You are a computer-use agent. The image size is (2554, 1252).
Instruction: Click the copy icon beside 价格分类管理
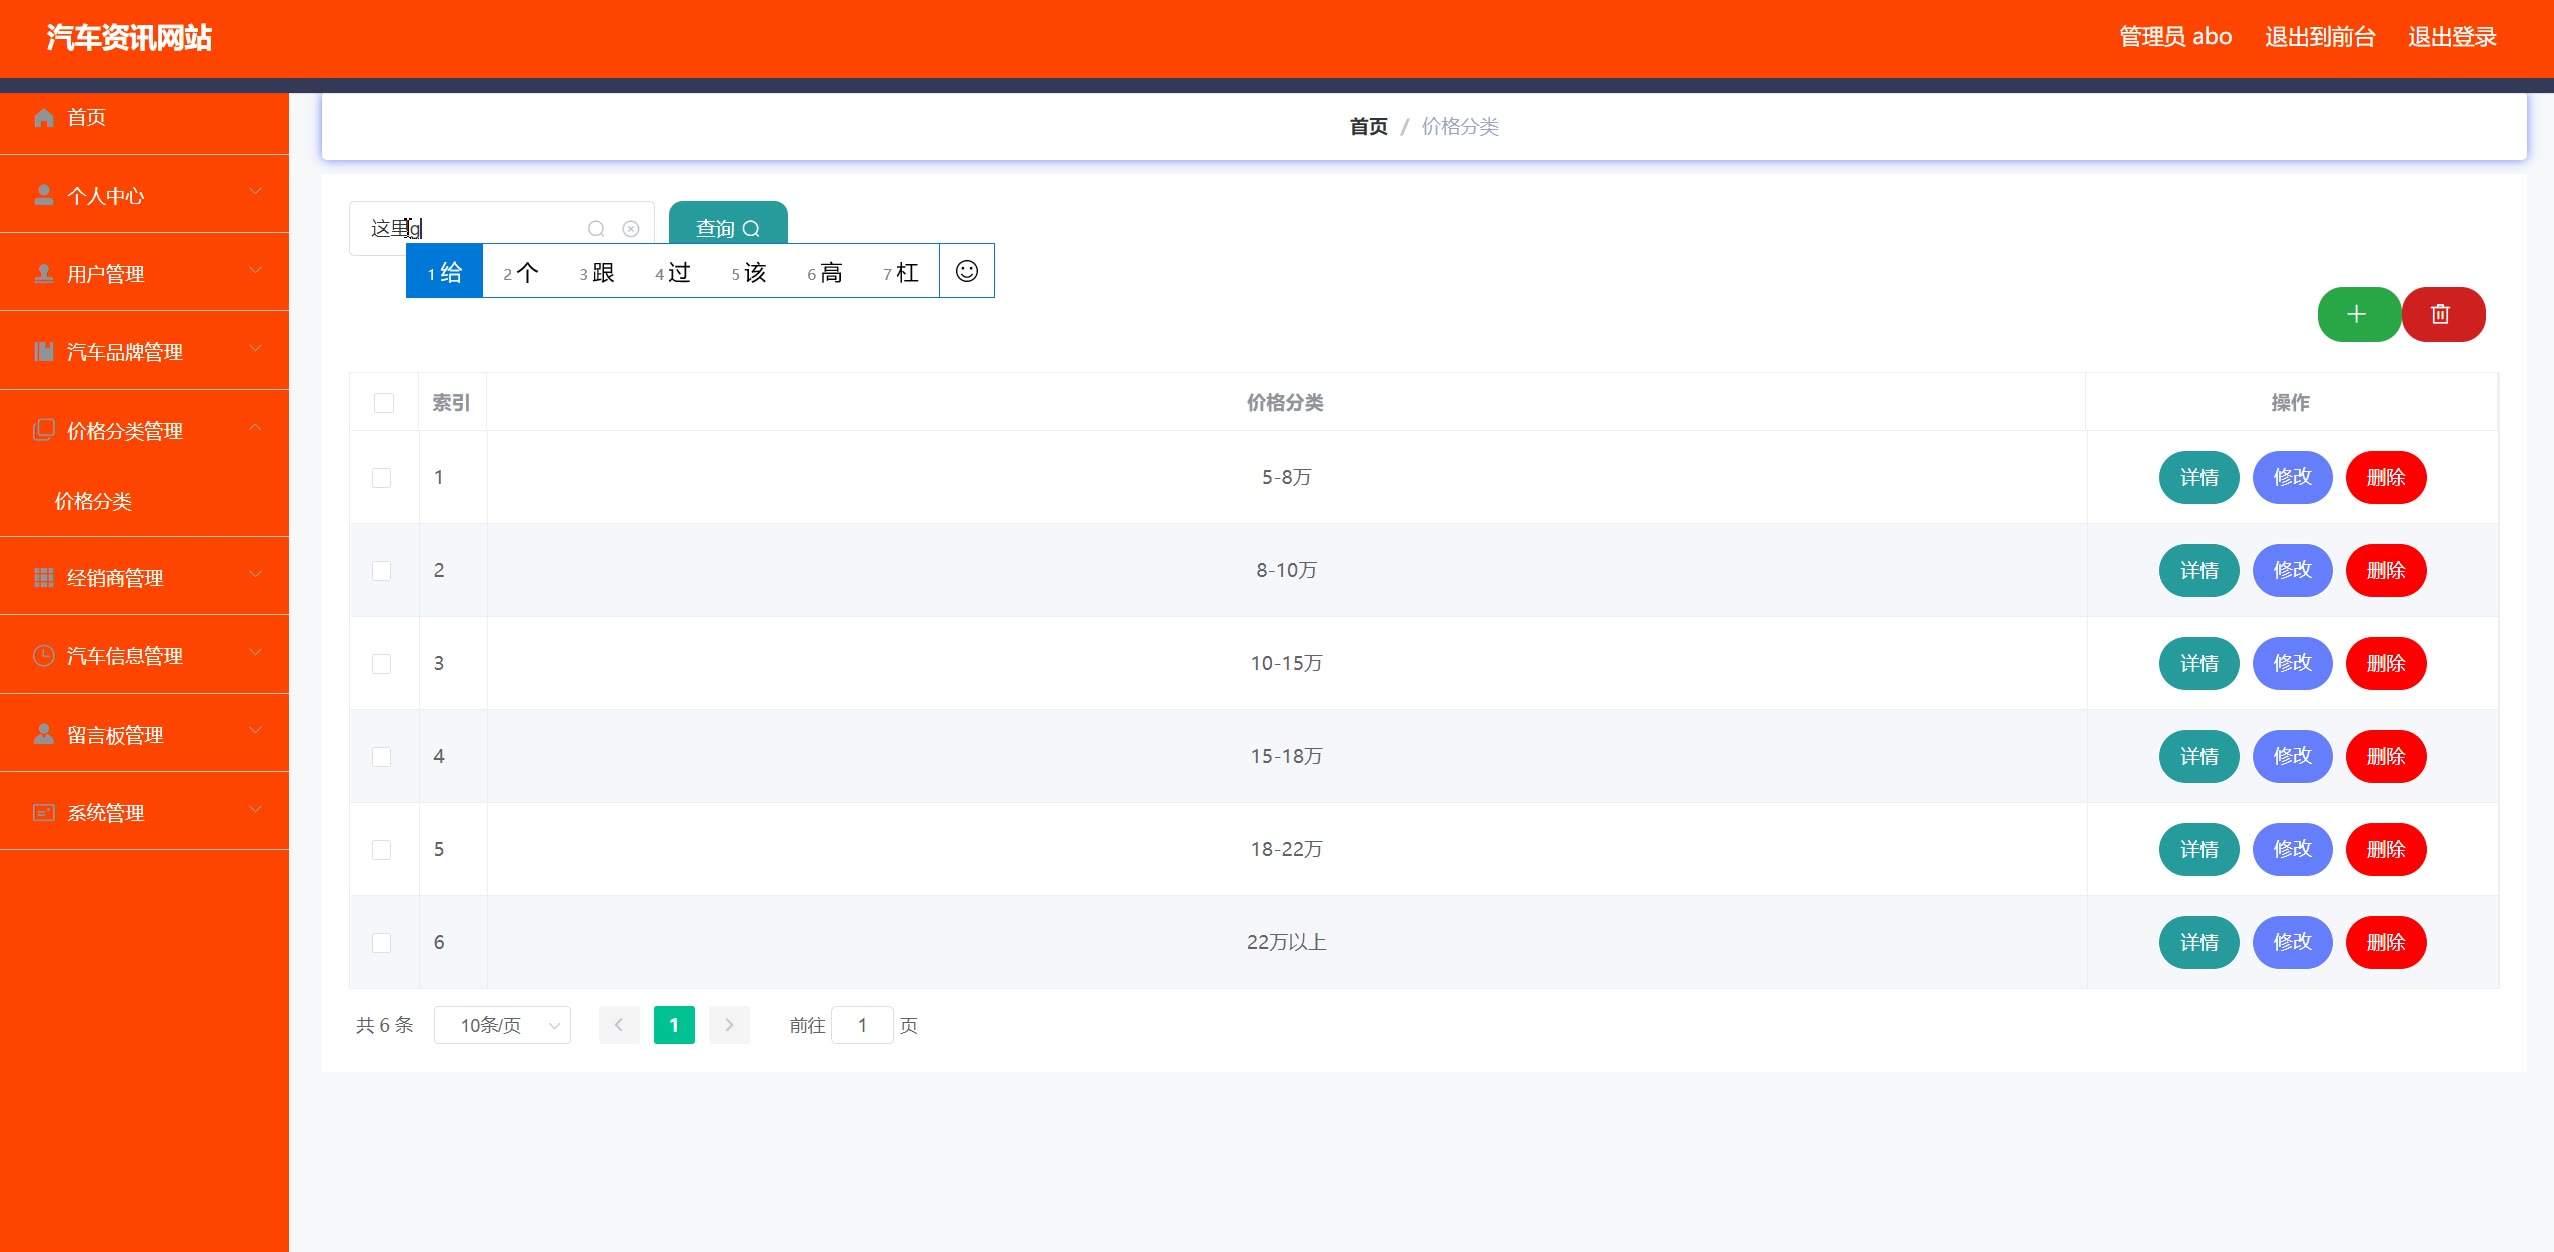[44, 430]
